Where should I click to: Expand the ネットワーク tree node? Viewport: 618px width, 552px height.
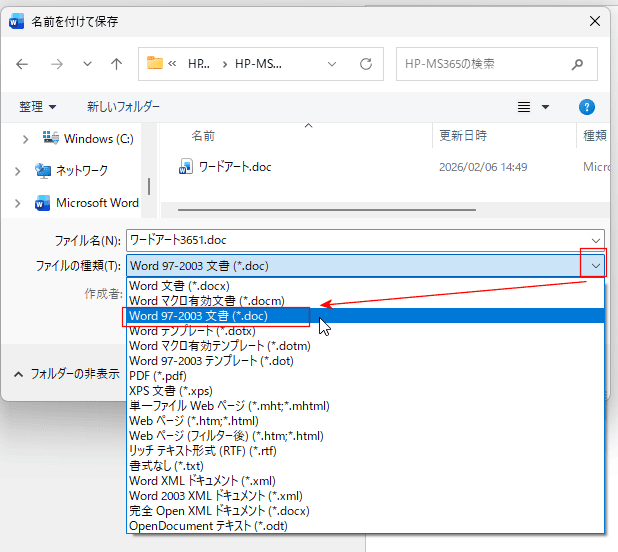click(18, 171)
